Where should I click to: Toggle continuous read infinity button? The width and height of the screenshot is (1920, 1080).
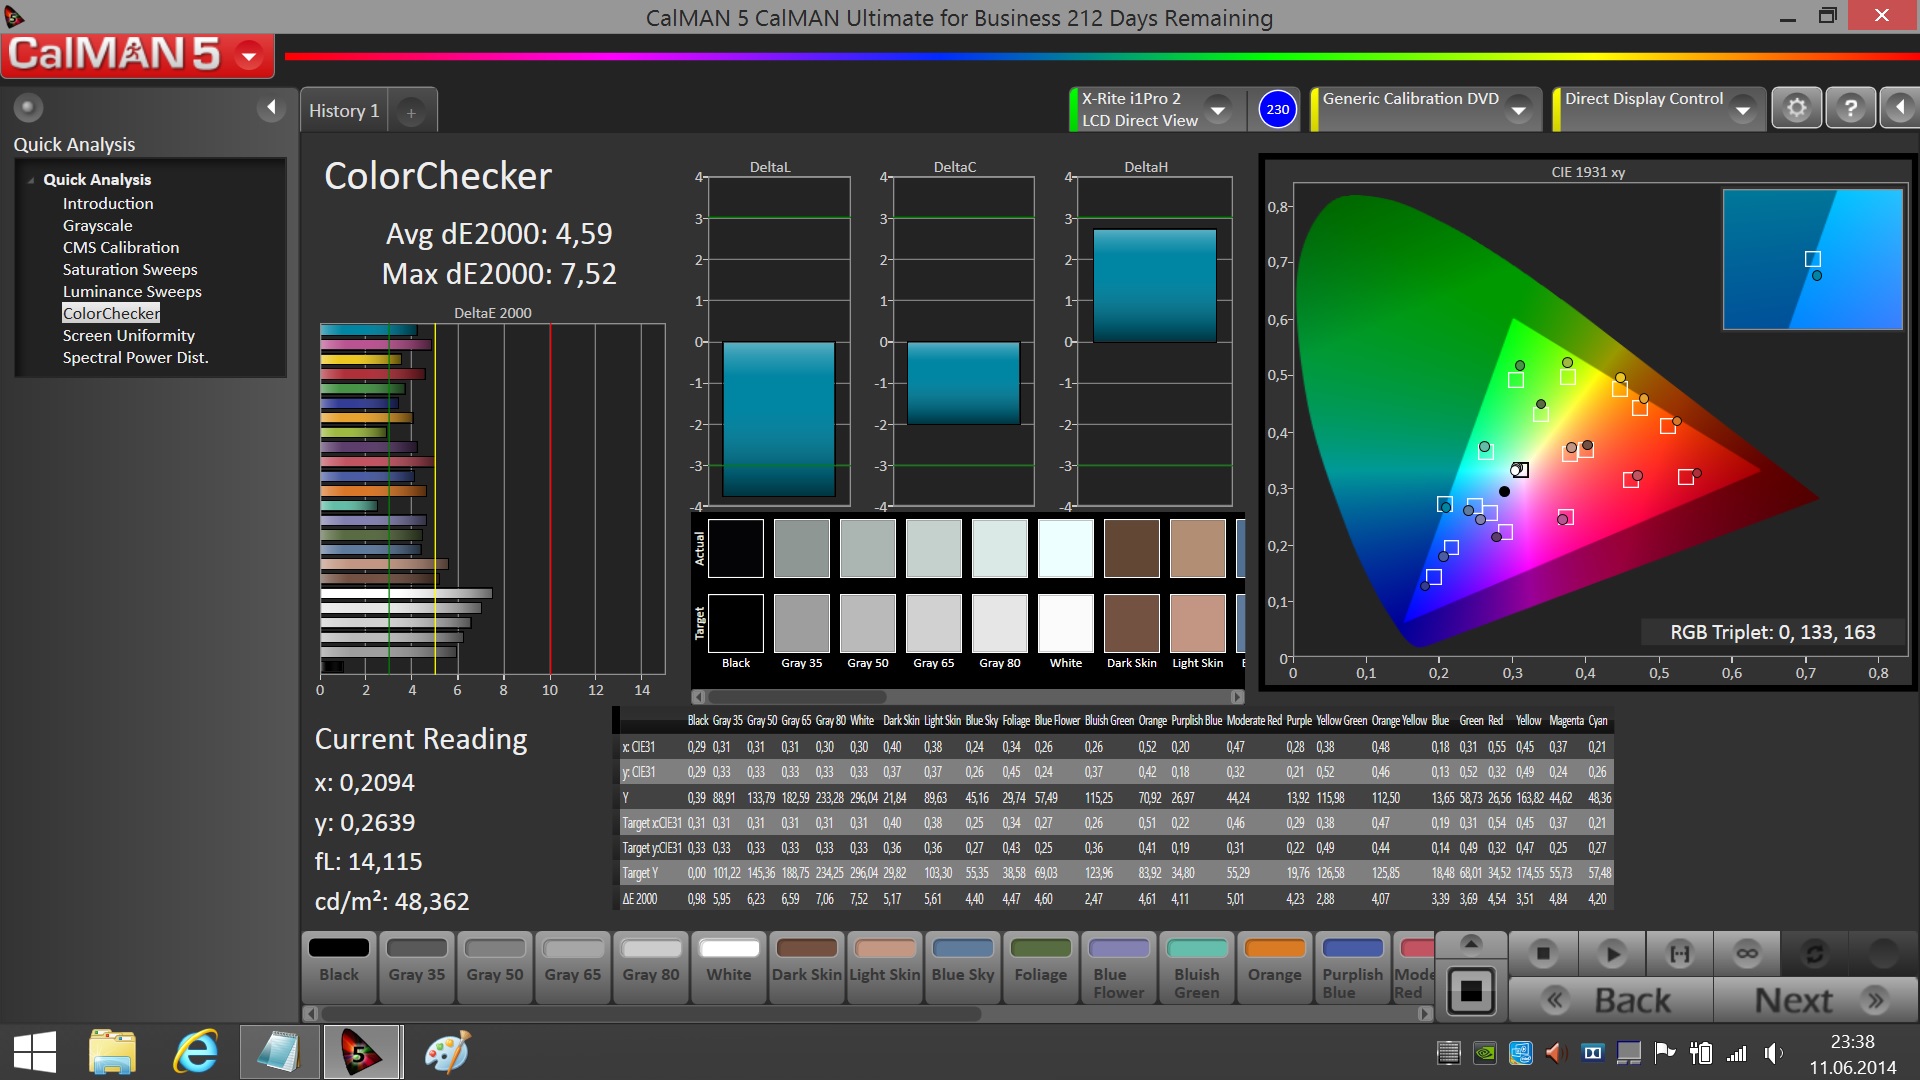click(1747, 954)
